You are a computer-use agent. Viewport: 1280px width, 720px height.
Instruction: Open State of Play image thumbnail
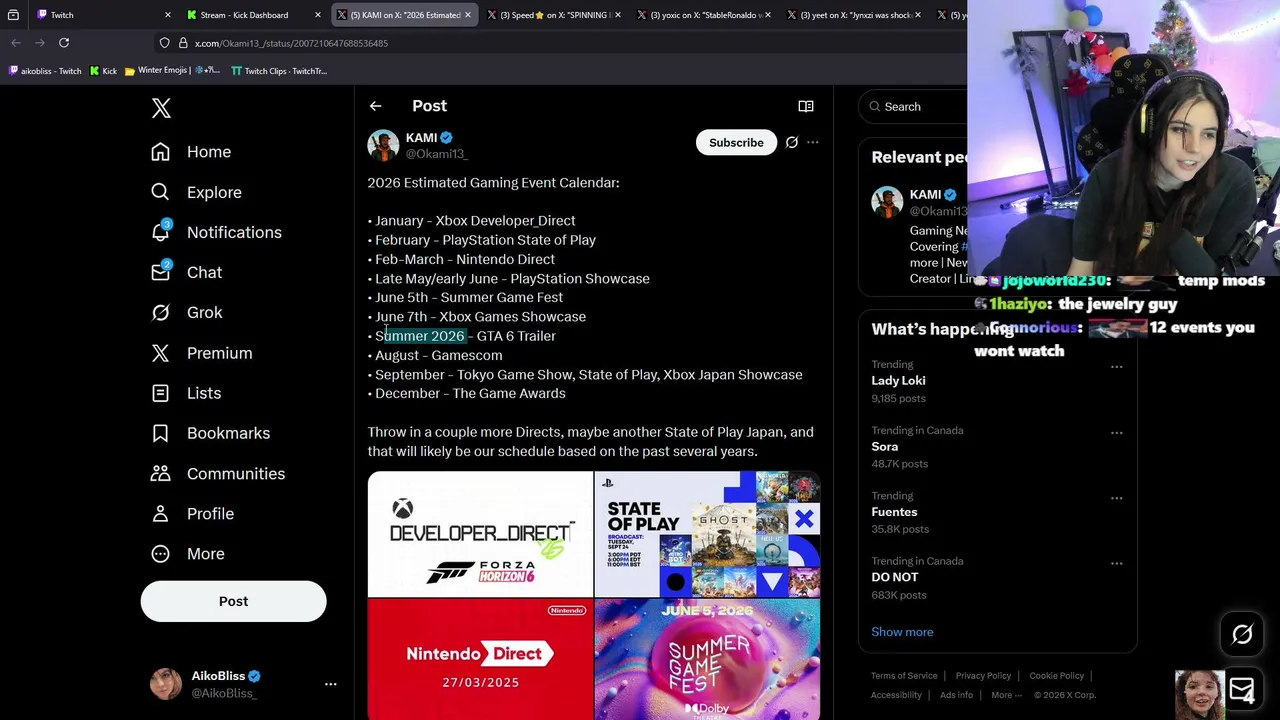click(x=707, y=534)
